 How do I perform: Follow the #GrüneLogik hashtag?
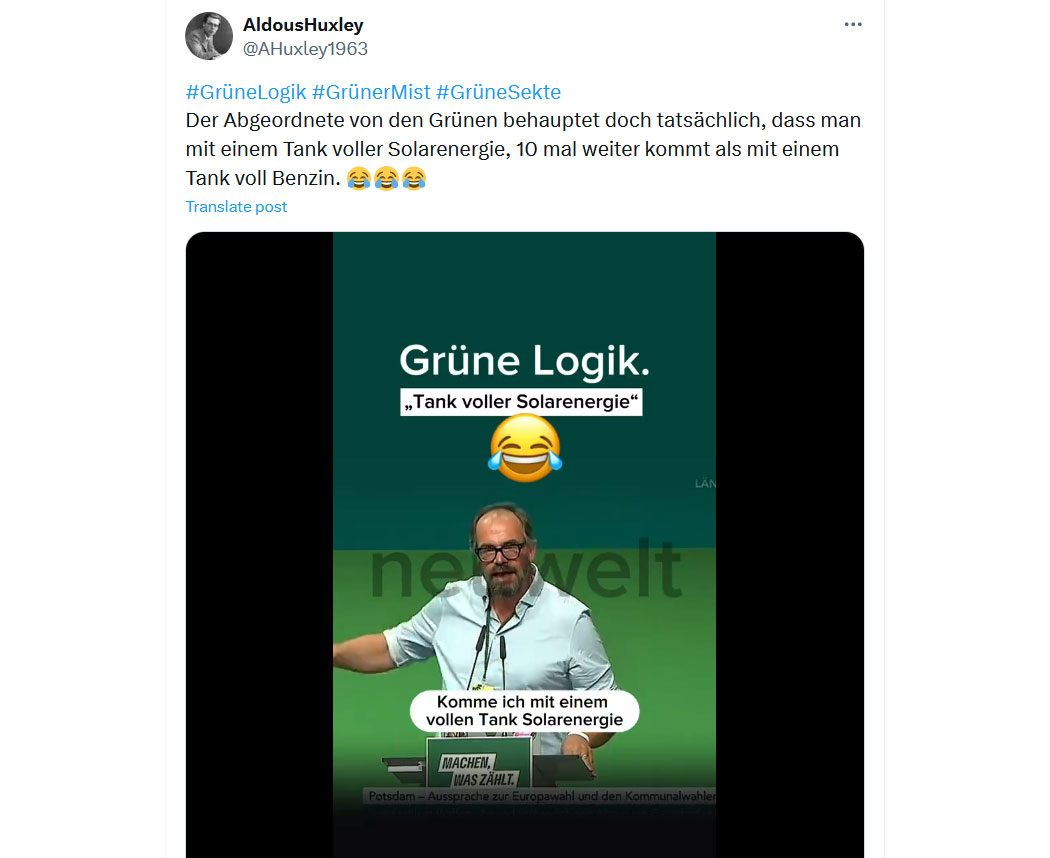246,92
